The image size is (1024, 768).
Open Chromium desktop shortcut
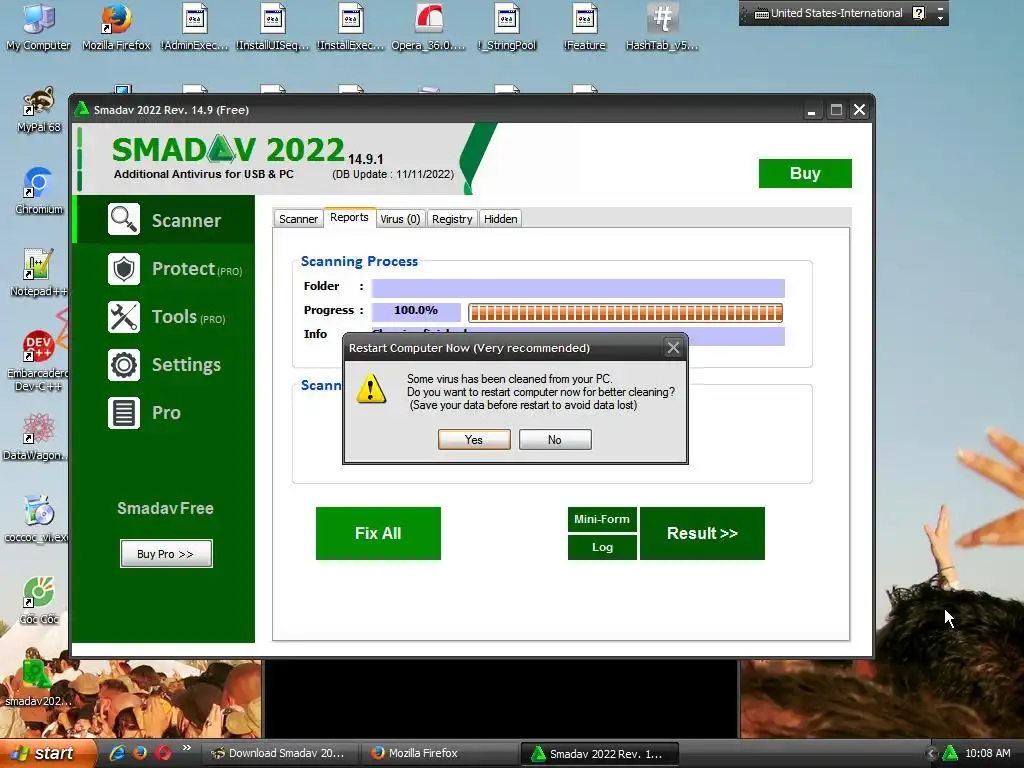(x=39, y=191)
